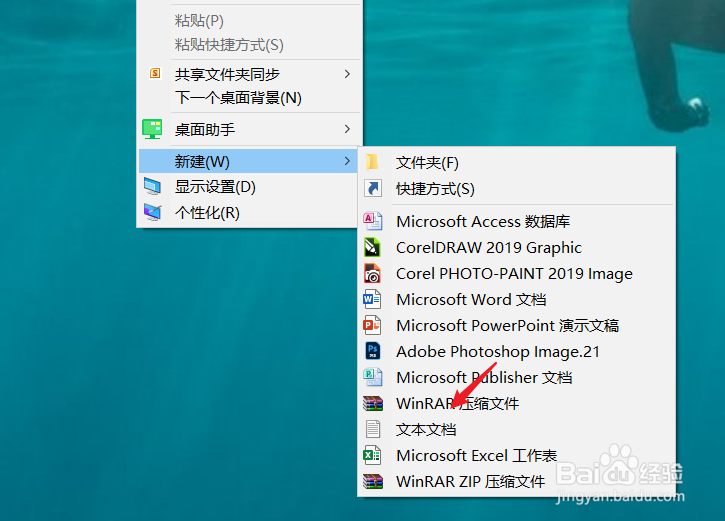Click the text document page icon
725x521 pixels.
pyautogui.click(x=373, y=429)
